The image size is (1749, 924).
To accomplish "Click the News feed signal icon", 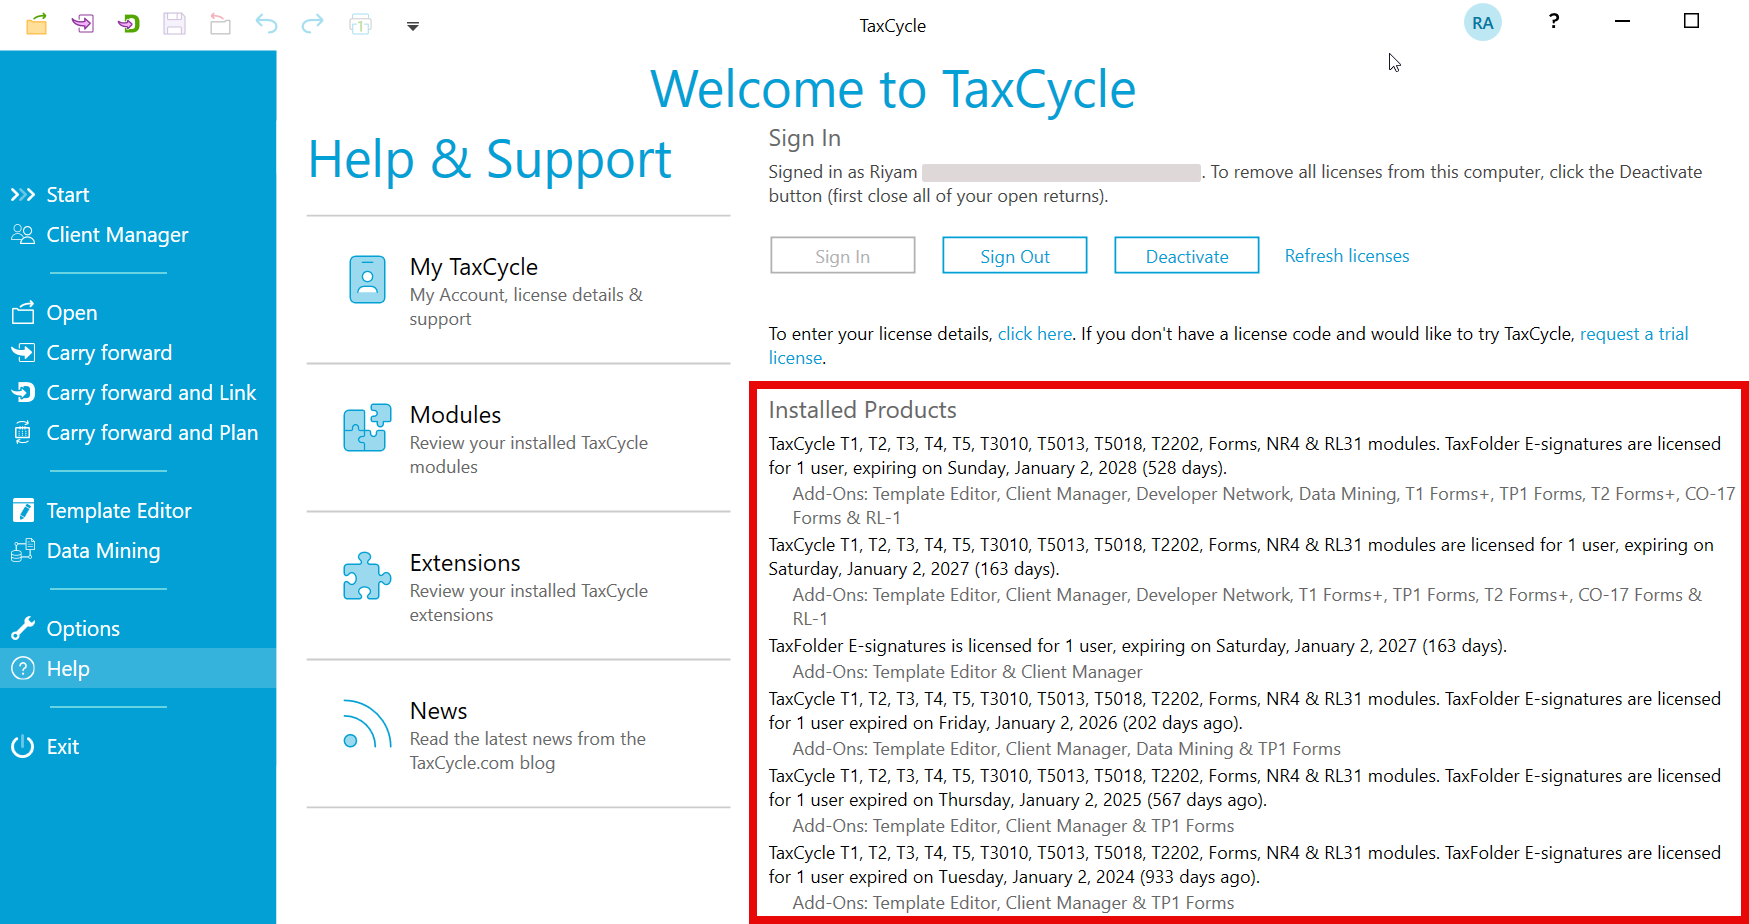I will [x=367, y=724].
